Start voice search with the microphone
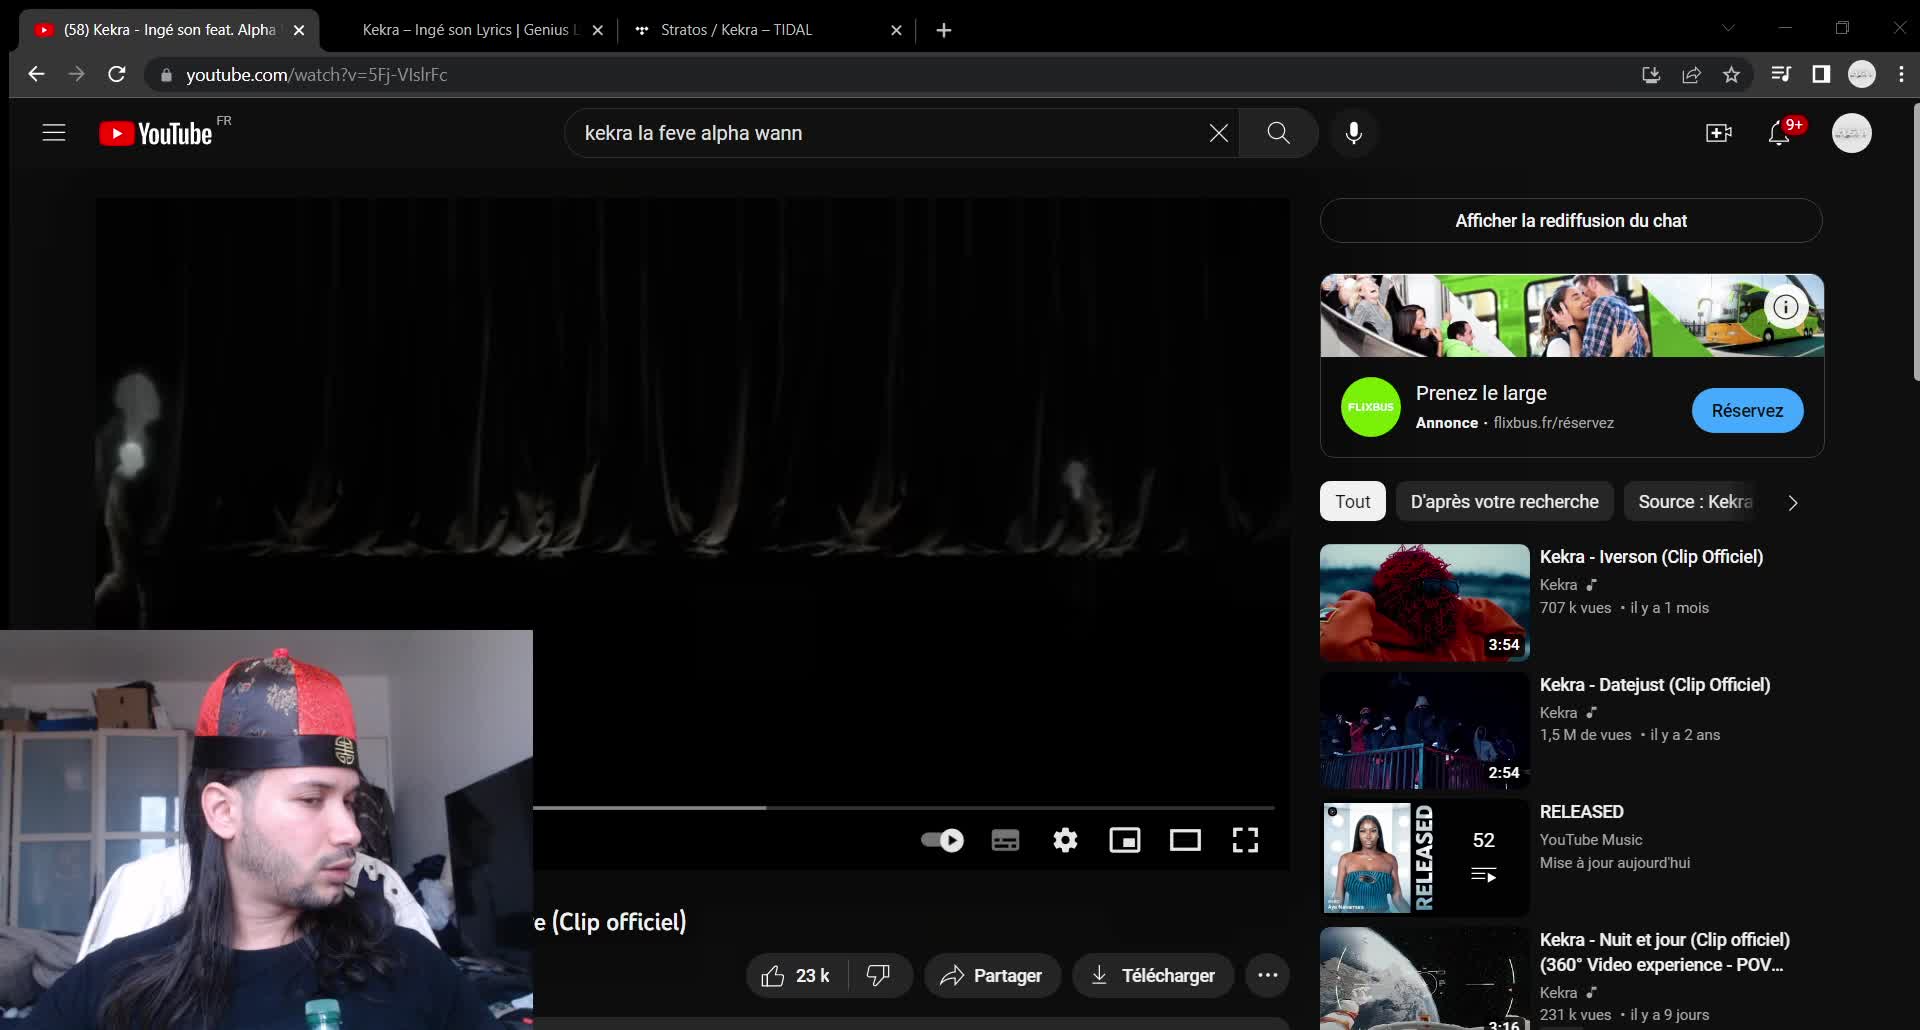 (x=1354, y=133)
